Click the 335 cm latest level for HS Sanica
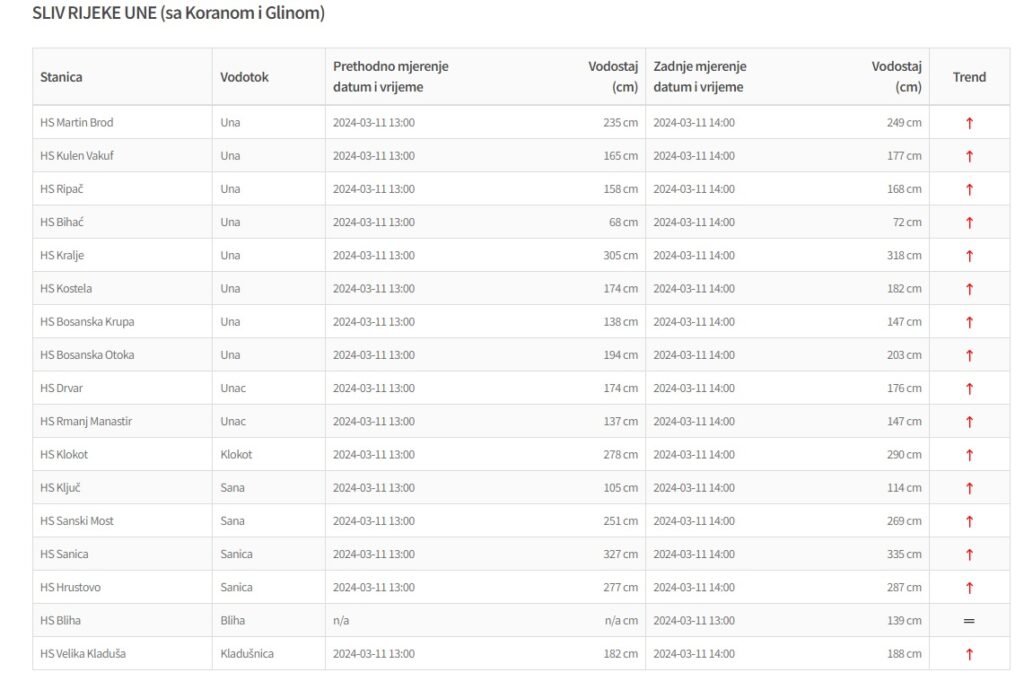 [903, 554]
